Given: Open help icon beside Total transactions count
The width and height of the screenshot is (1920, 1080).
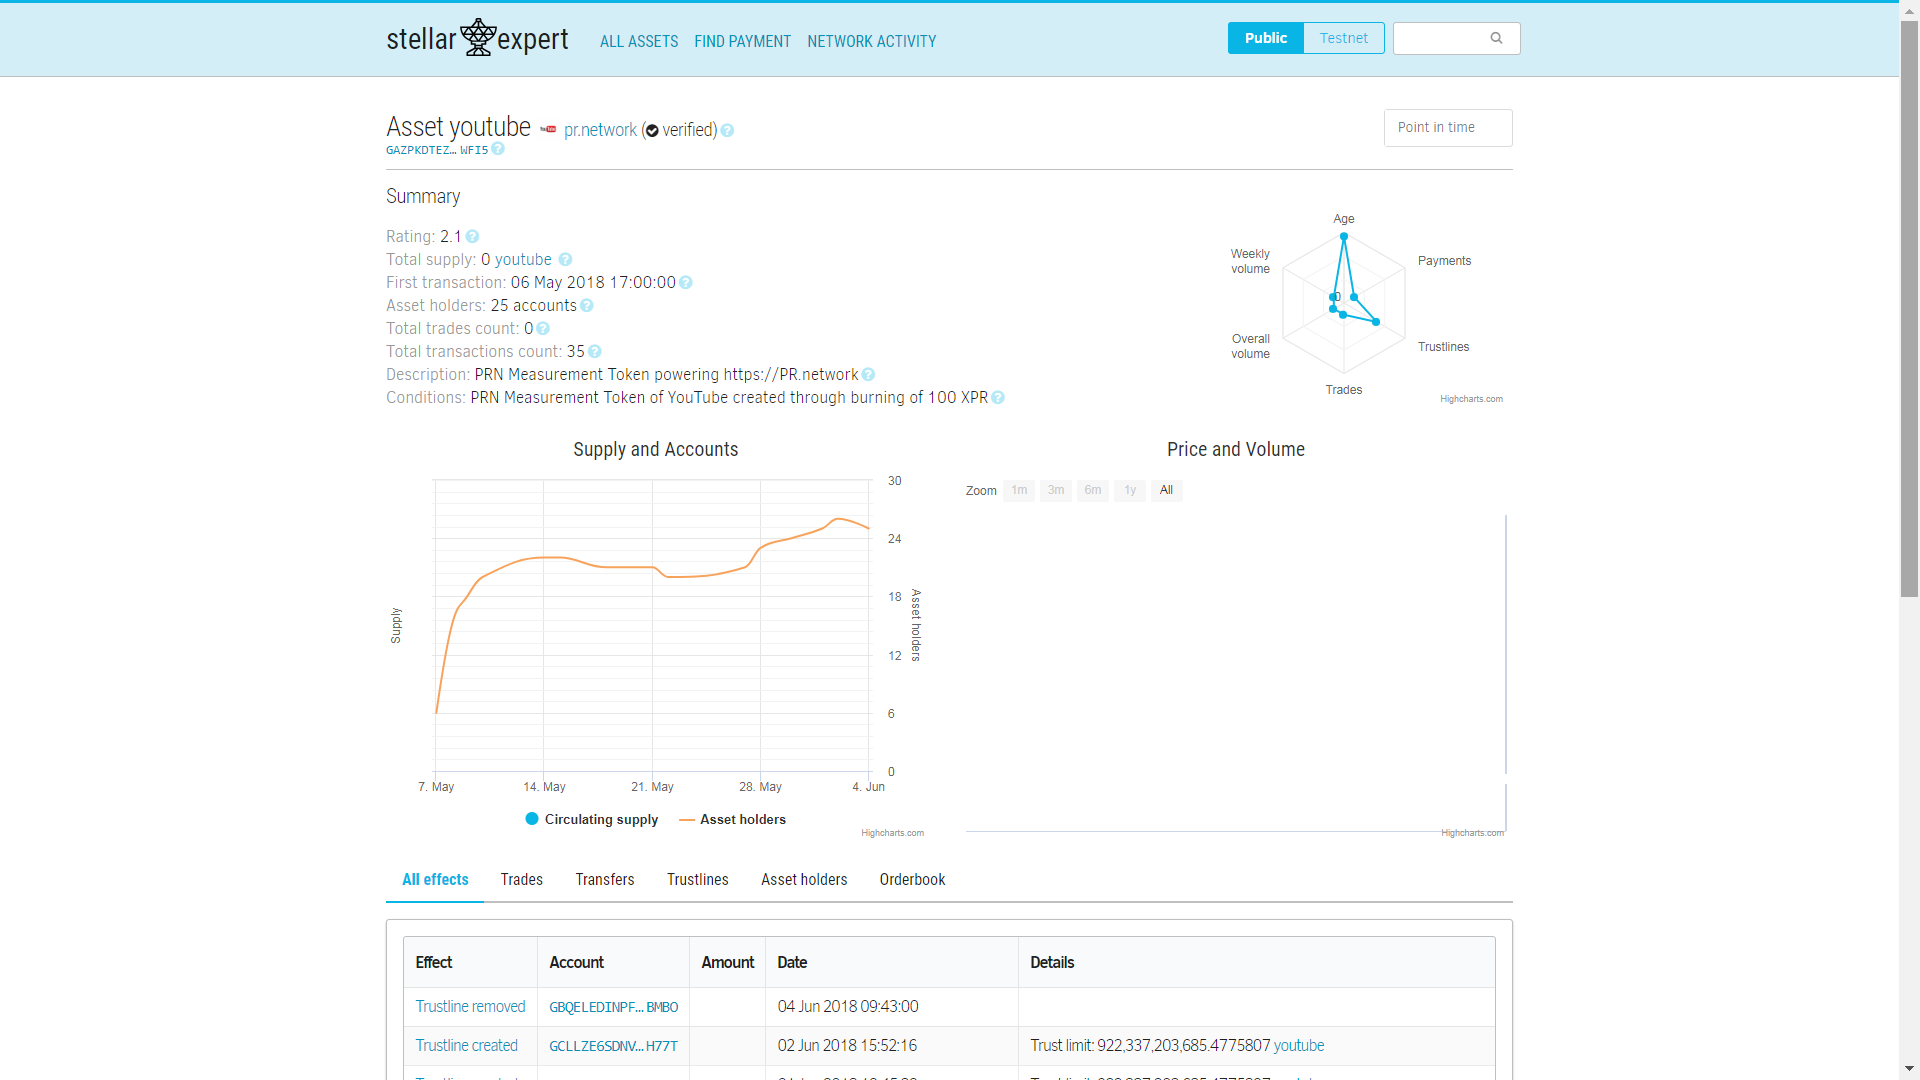Looking at the screenshot, I should click(x=595, y=352).
